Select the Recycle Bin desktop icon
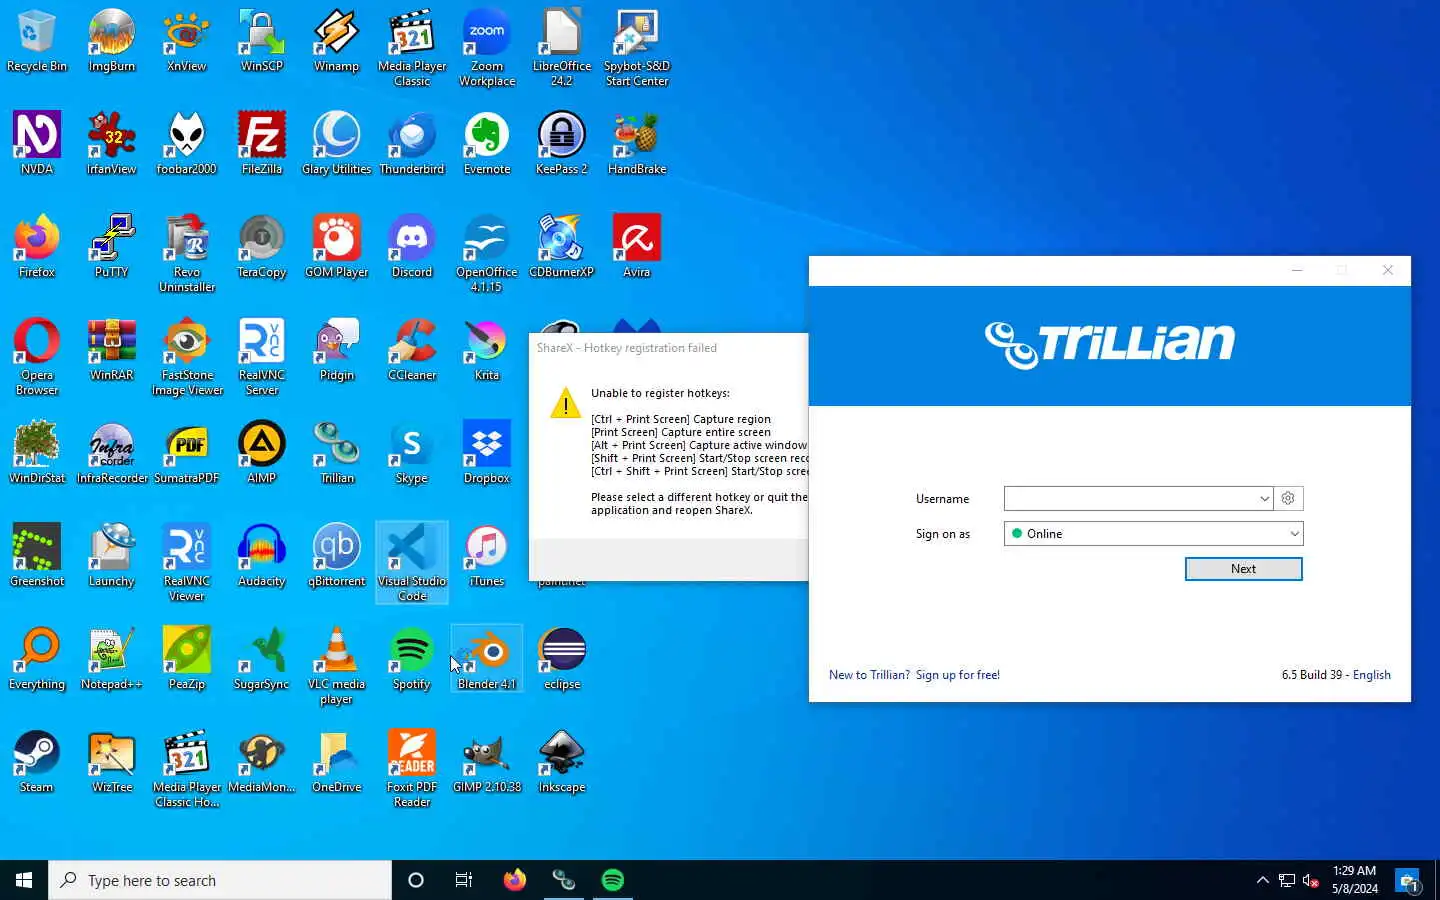Image resolution: width=1440 pixels, height=900 pixels. point(37,41)
